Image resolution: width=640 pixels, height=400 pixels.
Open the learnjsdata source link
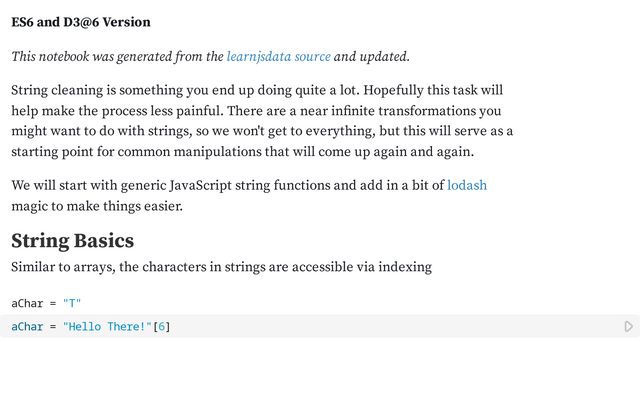[278, 56]
